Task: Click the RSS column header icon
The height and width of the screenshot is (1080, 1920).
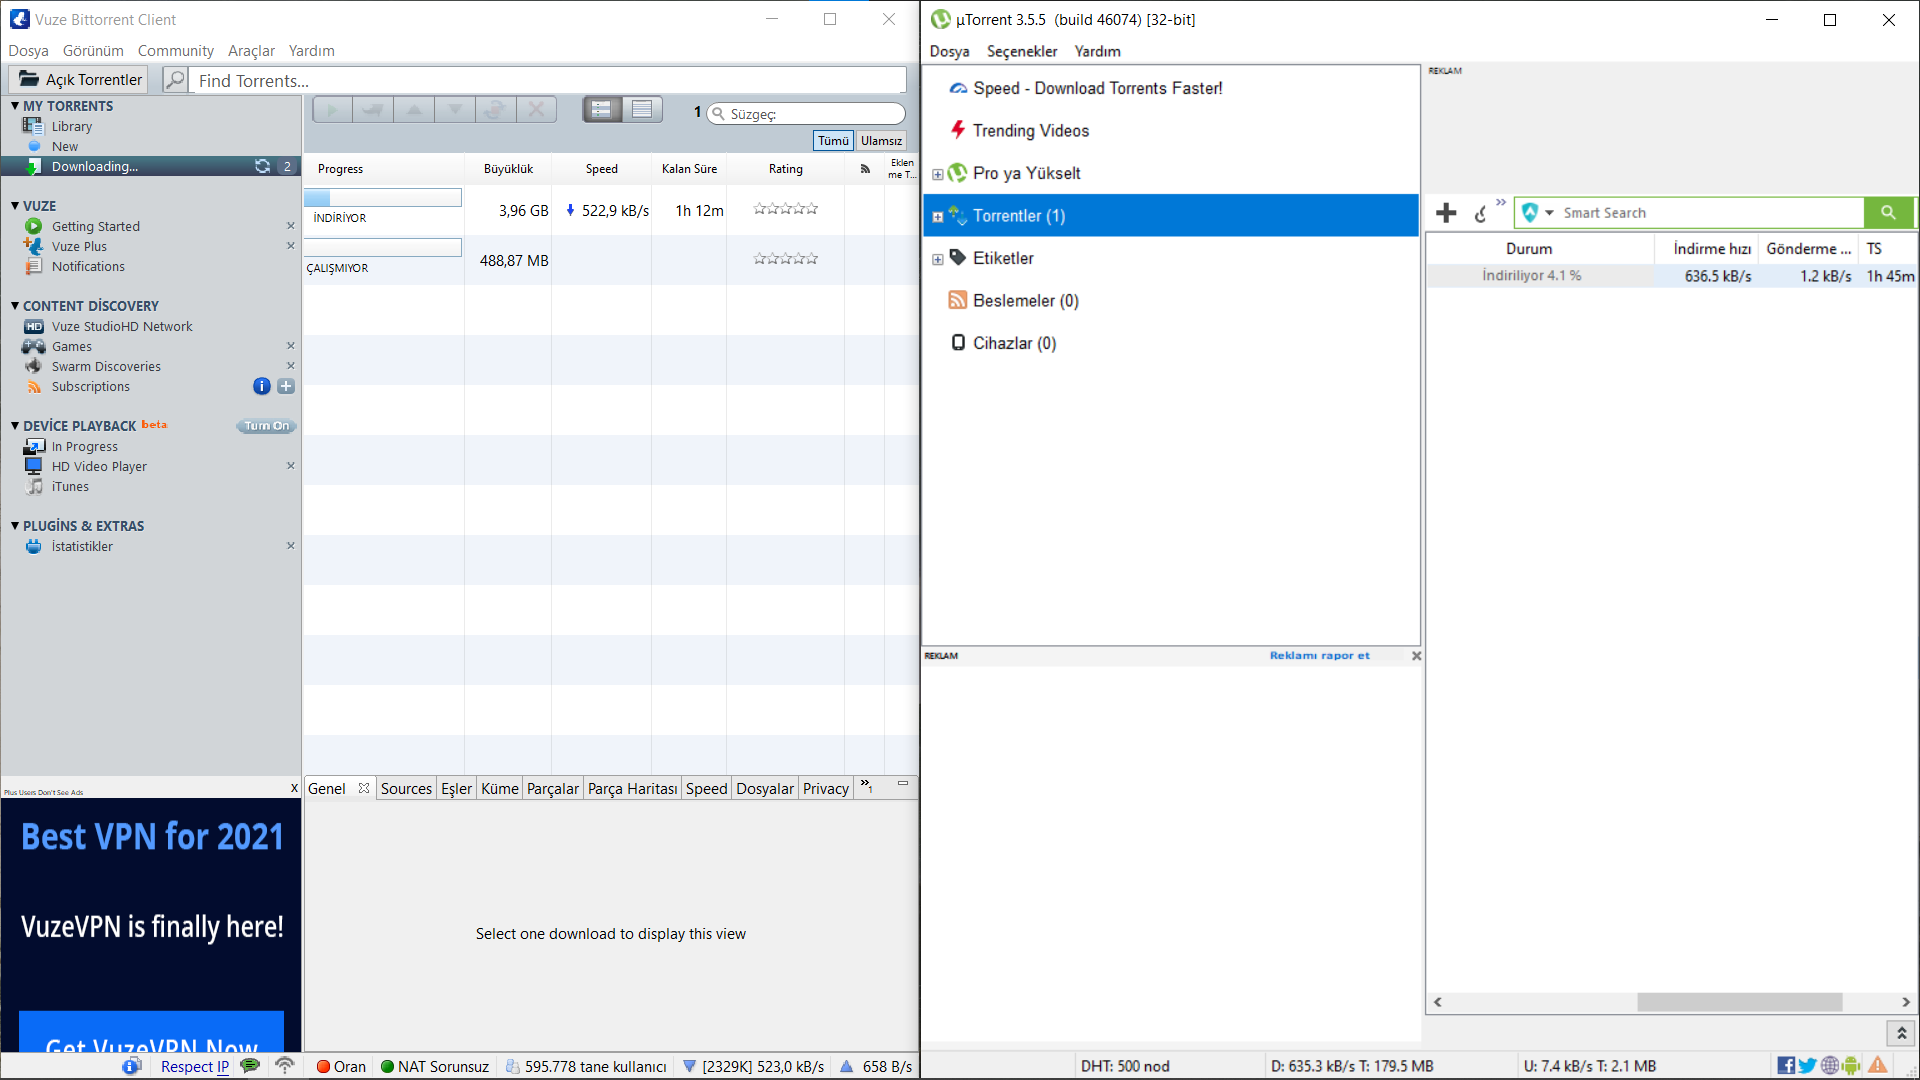Action: (865, 169)
